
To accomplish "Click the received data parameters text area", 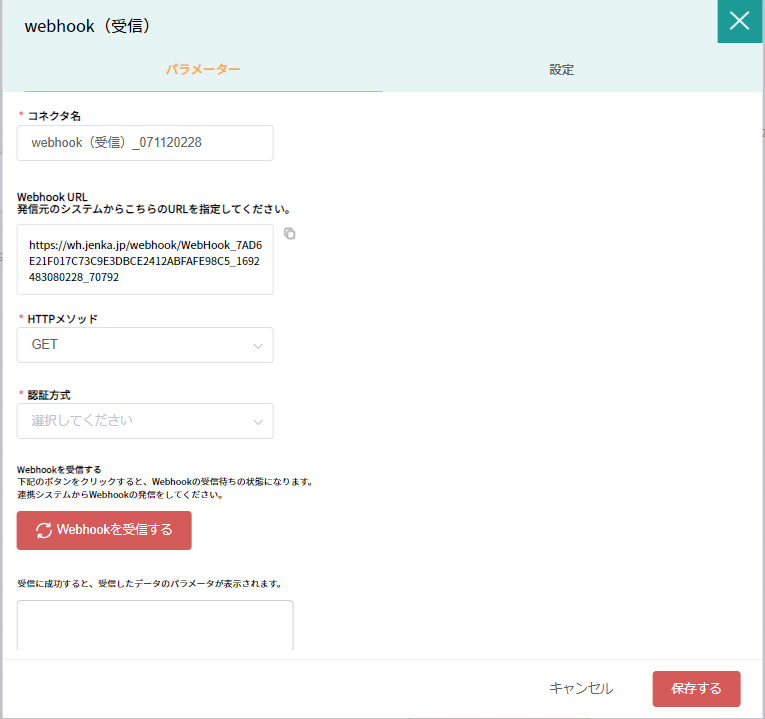I will coord(155,625).
